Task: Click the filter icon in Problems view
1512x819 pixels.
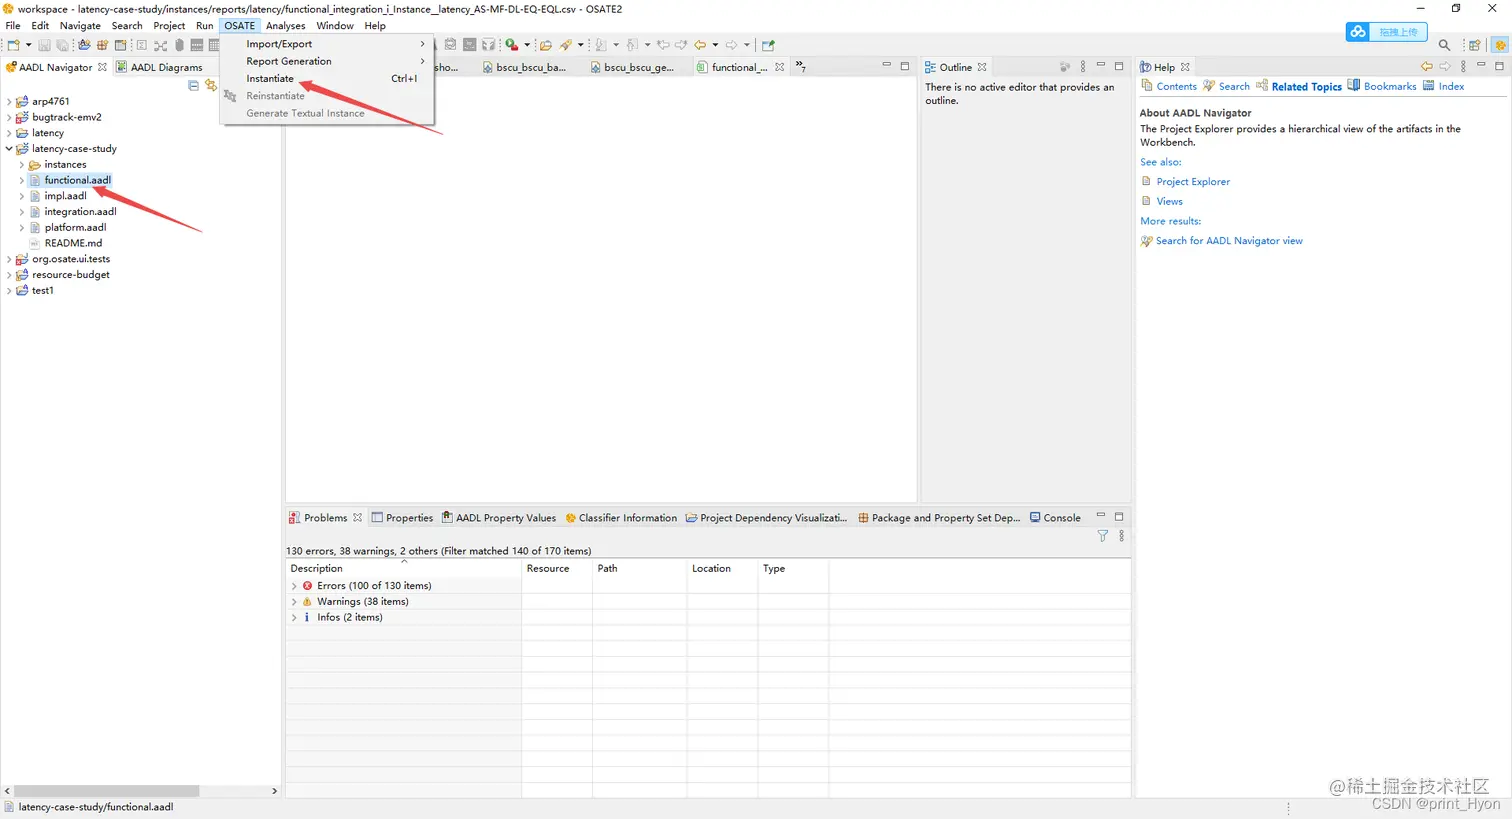Action: pyautogui.click(x=1102, y=536)
